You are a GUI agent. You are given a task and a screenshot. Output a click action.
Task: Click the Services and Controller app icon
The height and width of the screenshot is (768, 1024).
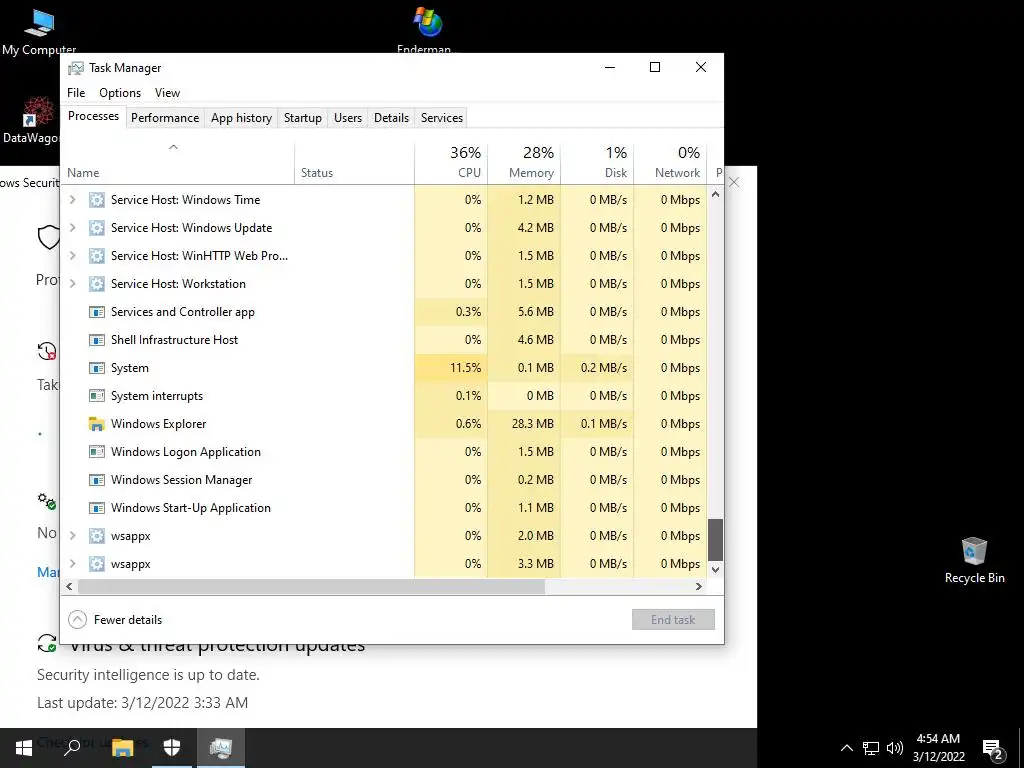click(x=97, y=312)
